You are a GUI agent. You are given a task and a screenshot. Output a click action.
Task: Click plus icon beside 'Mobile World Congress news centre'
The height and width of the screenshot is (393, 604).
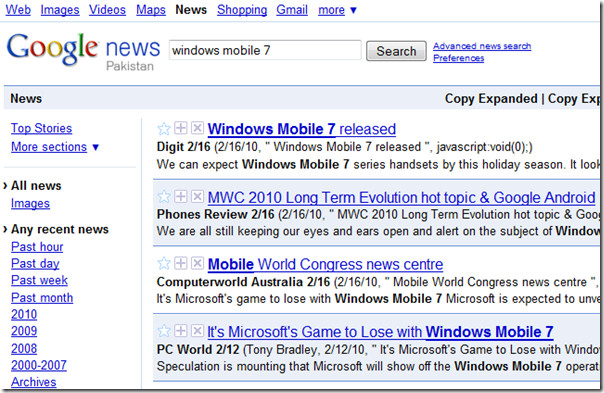click(x=181, y=263)
